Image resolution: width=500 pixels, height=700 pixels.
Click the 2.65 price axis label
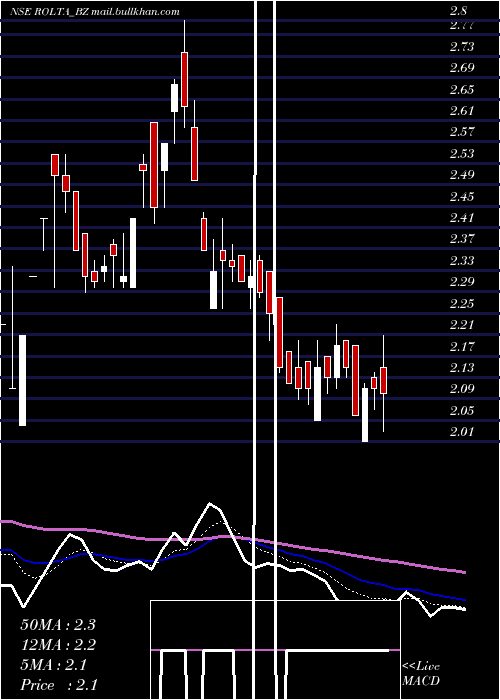coord(462,90)
